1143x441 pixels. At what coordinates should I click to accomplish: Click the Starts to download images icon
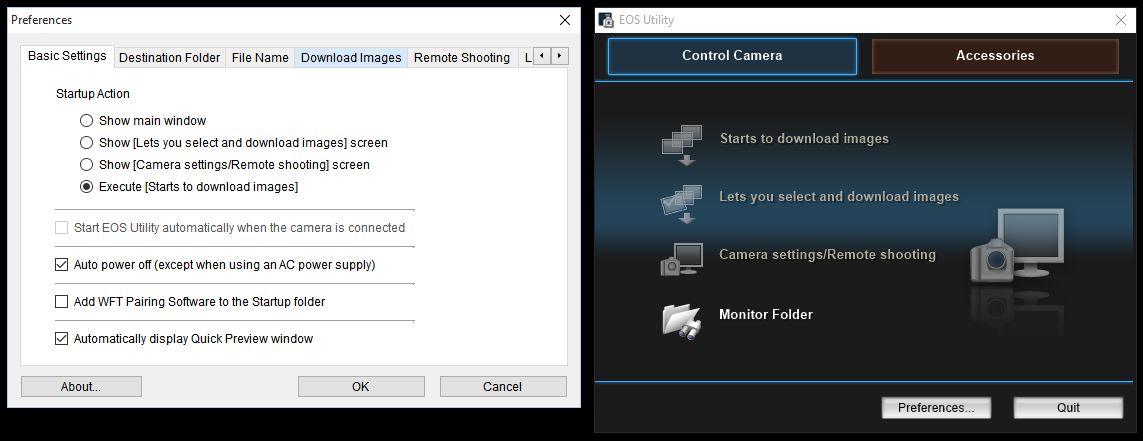[x=681, y=143]
